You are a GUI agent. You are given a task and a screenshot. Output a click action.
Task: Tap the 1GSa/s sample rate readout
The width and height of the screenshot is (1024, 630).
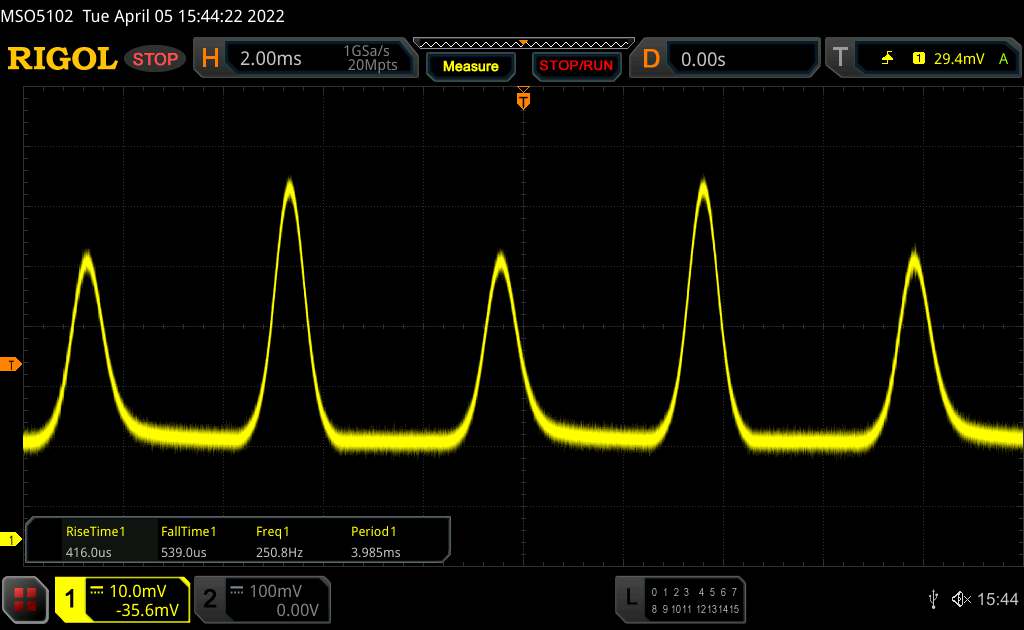366,51
